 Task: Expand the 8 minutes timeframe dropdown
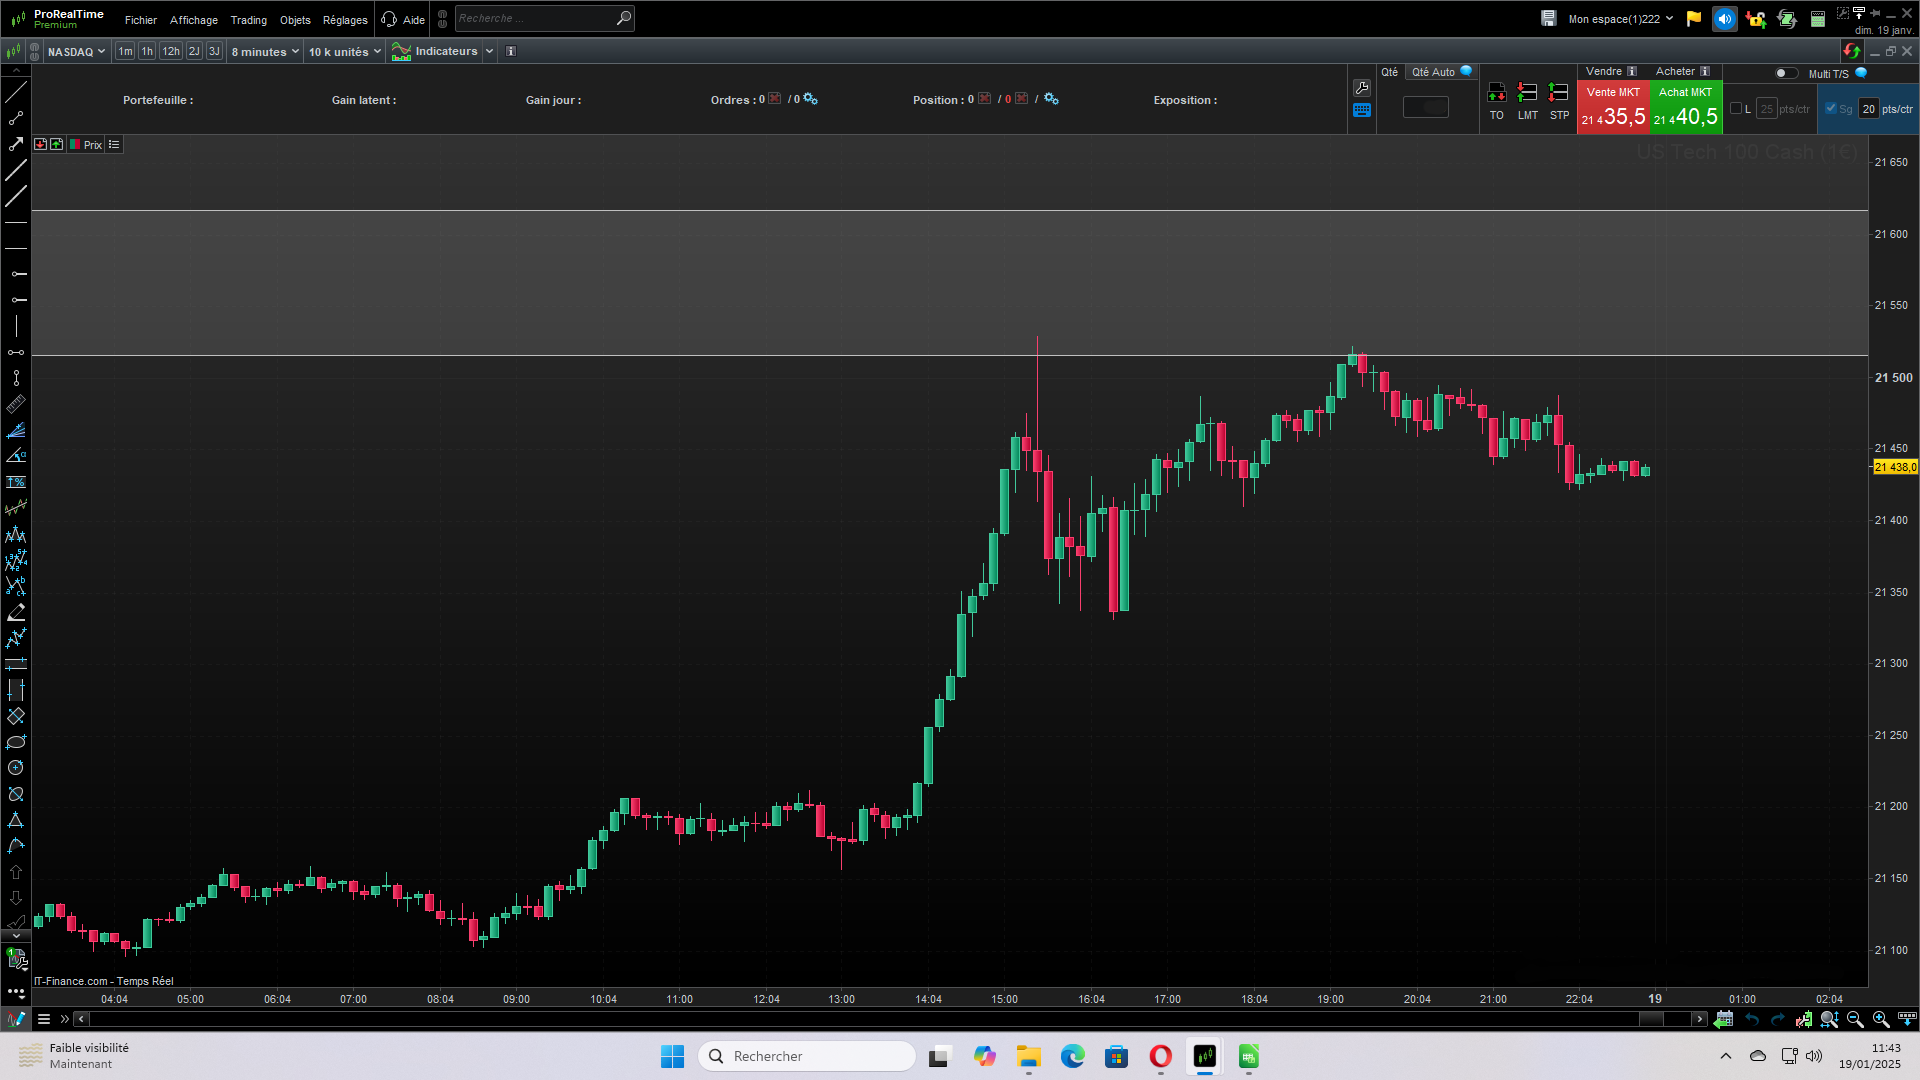265,52
